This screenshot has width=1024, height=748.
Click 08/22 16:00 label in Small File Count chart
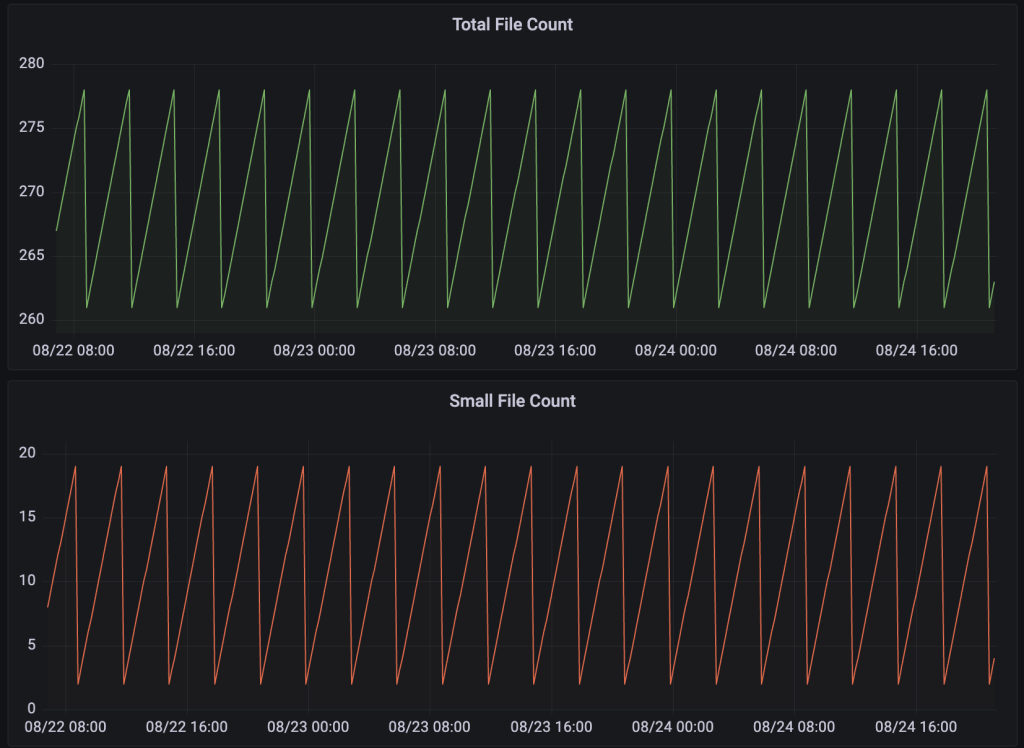tap(187, 727)
